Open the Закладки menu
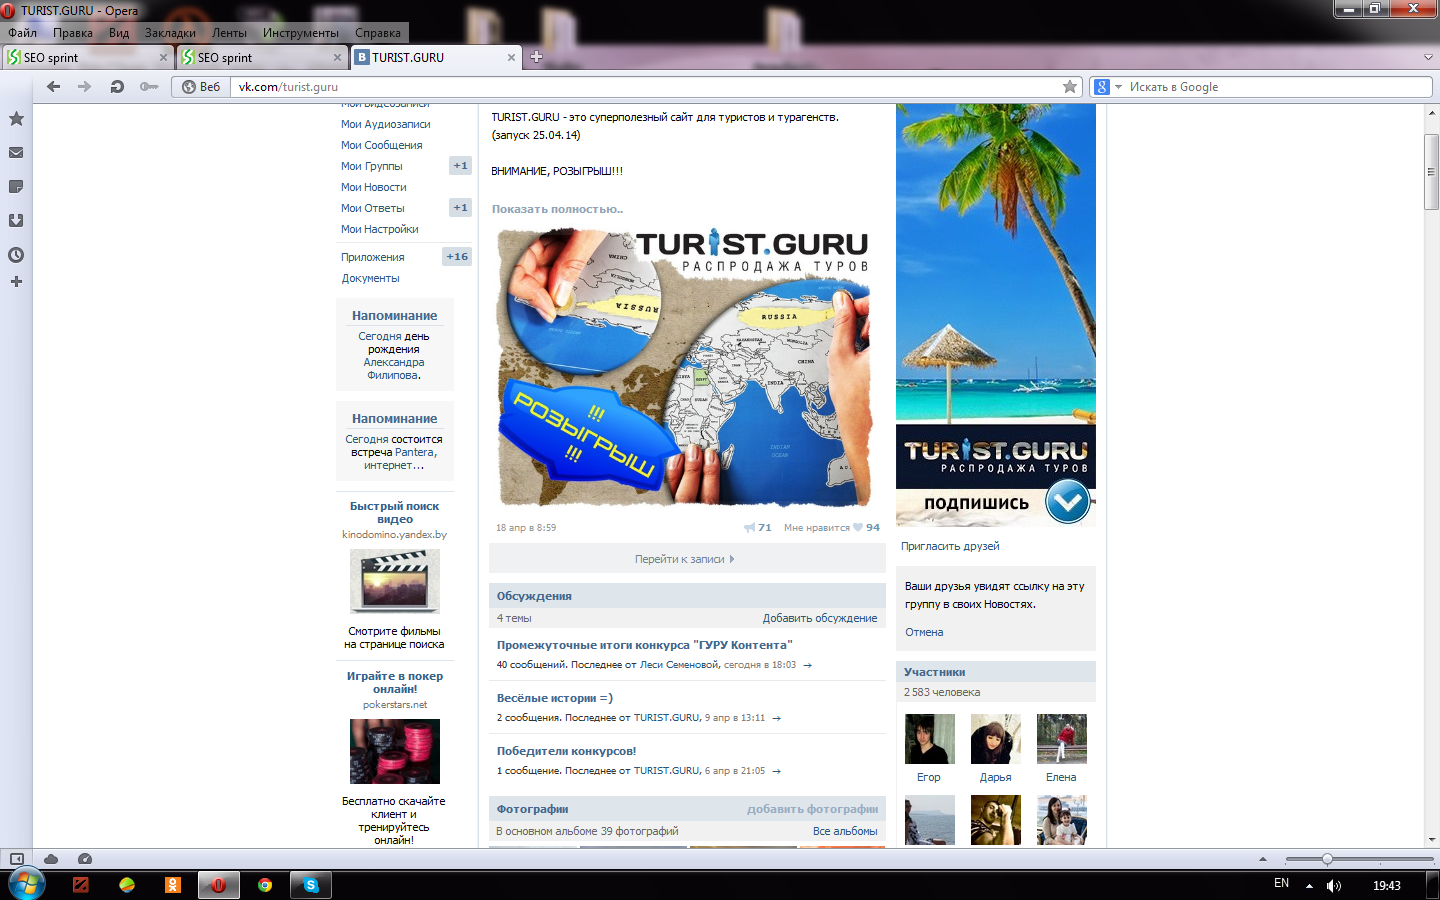Screen dimensions: 1440x900 pyautogui.click(x=170, y=33)
